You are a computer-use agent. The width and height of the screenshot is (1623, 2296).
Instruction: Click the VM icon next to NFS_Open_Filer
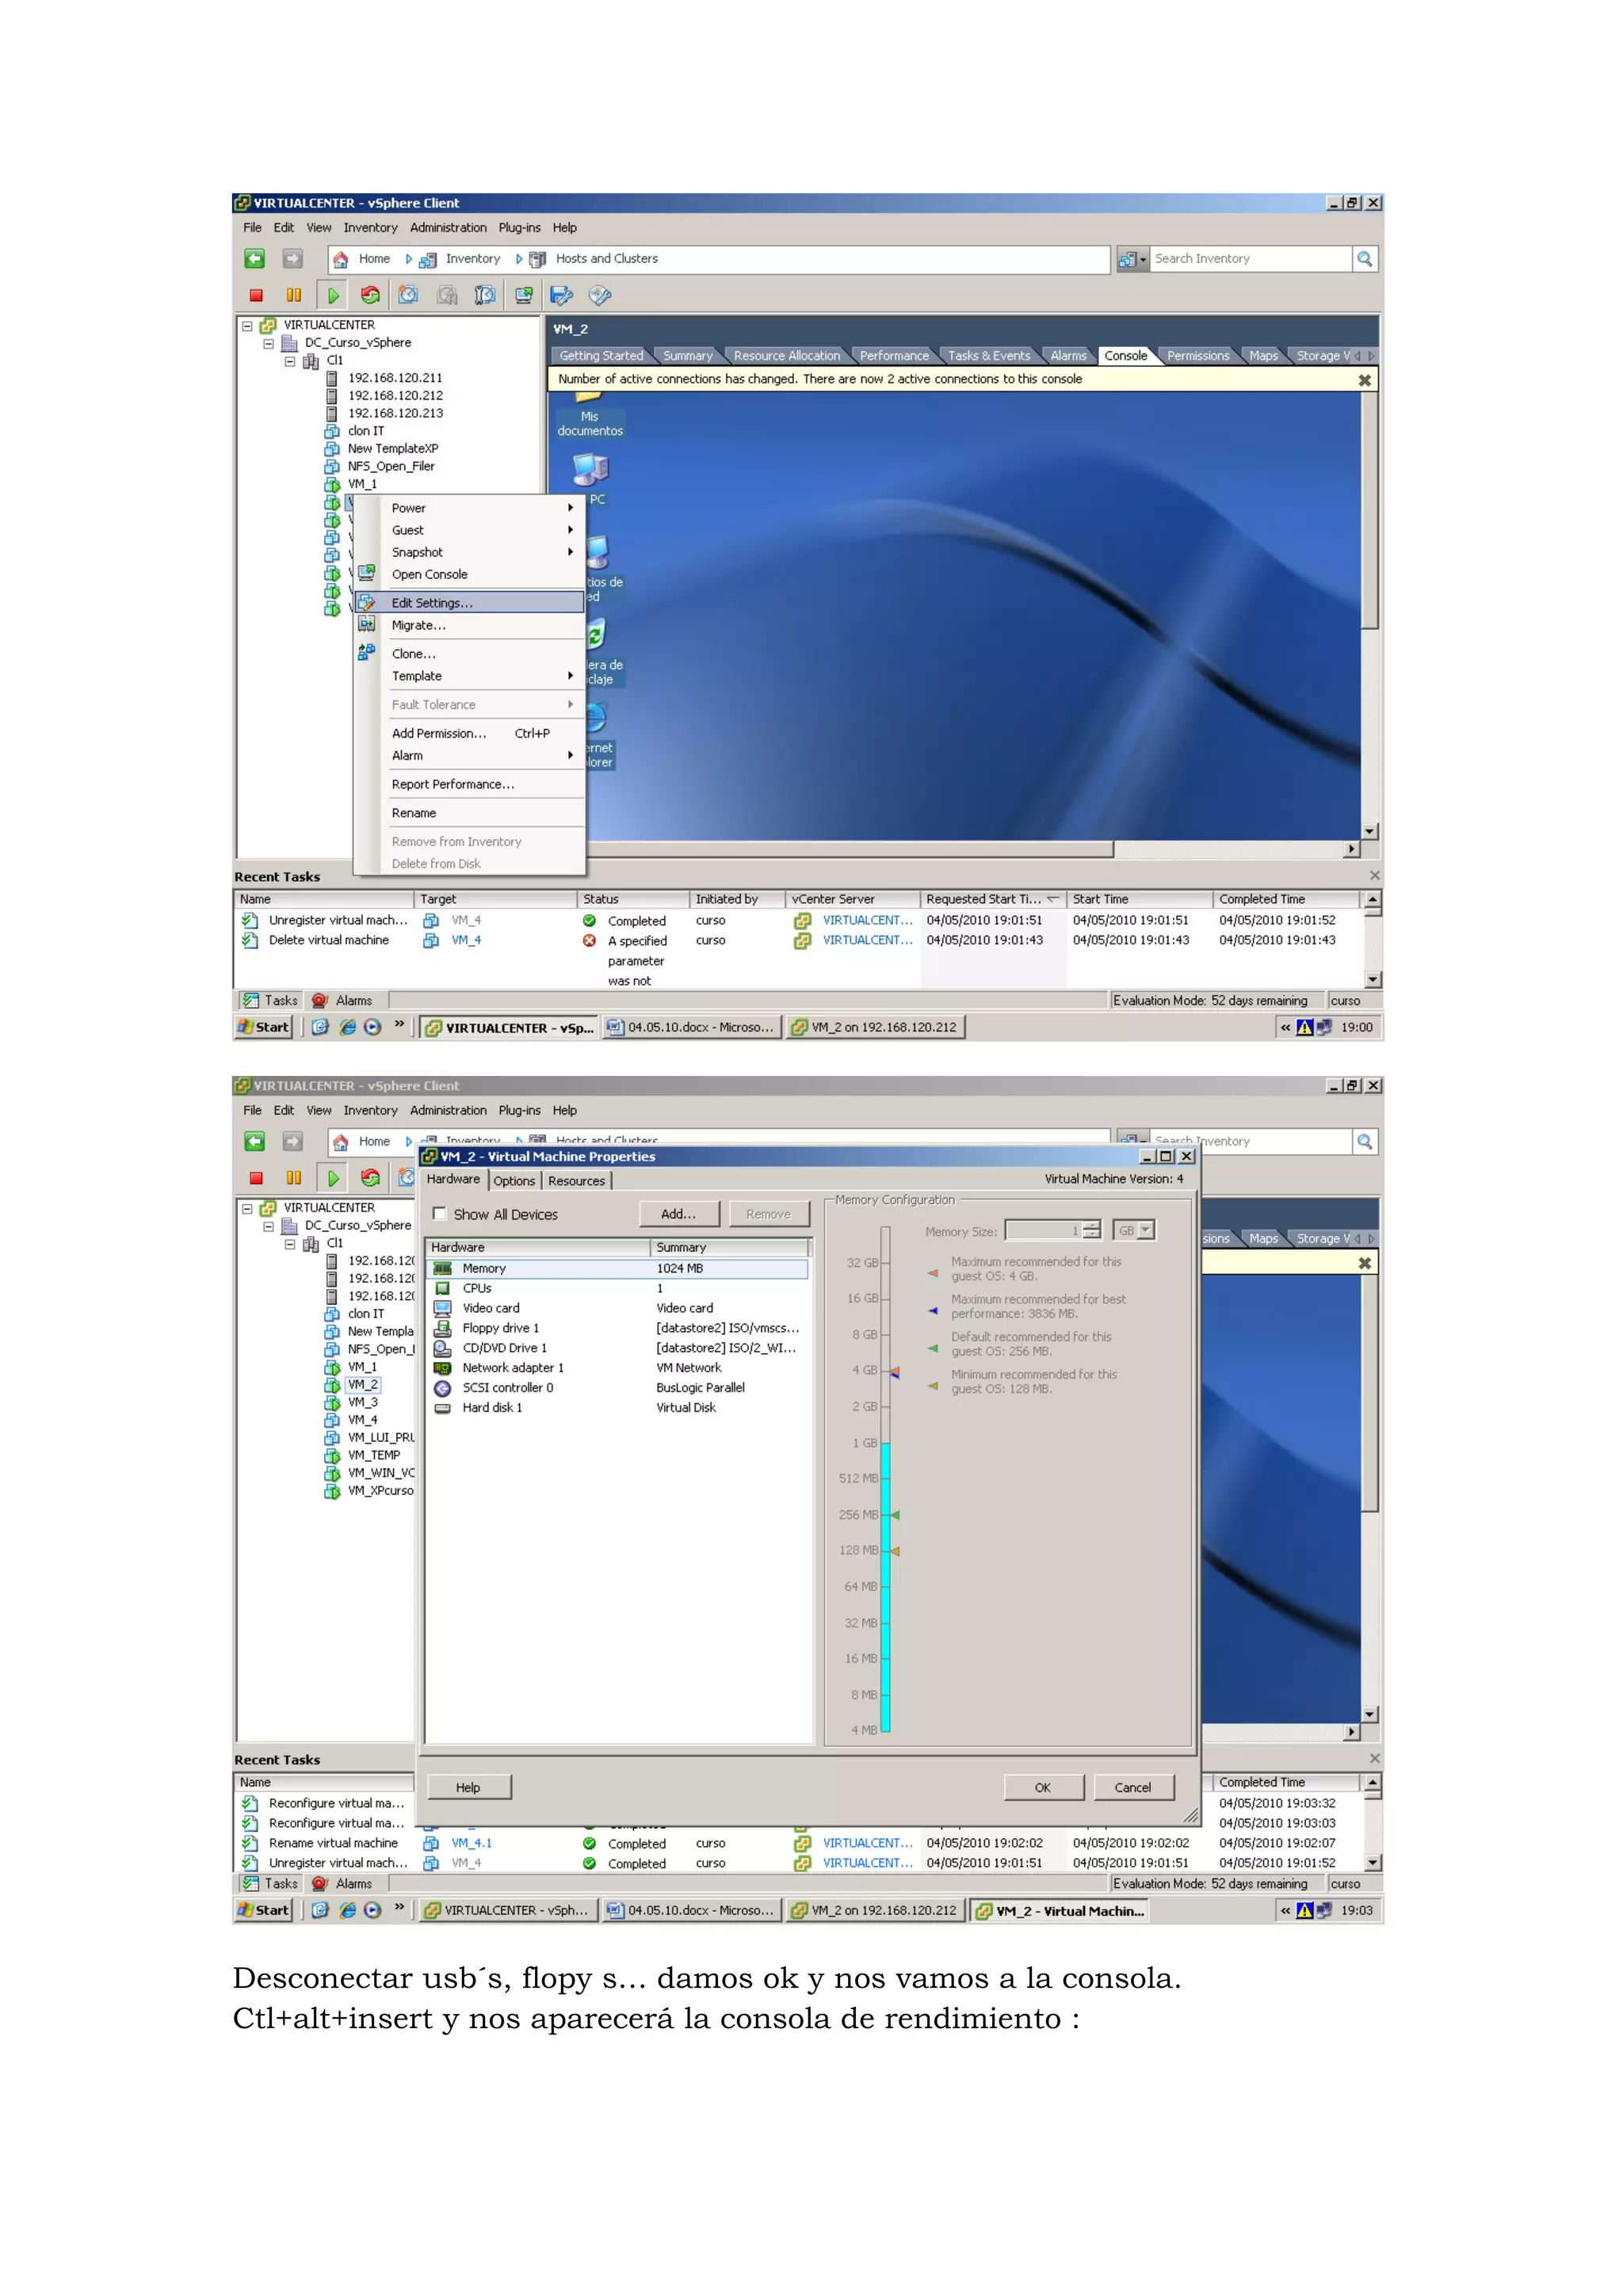click(x=332, y=466)
